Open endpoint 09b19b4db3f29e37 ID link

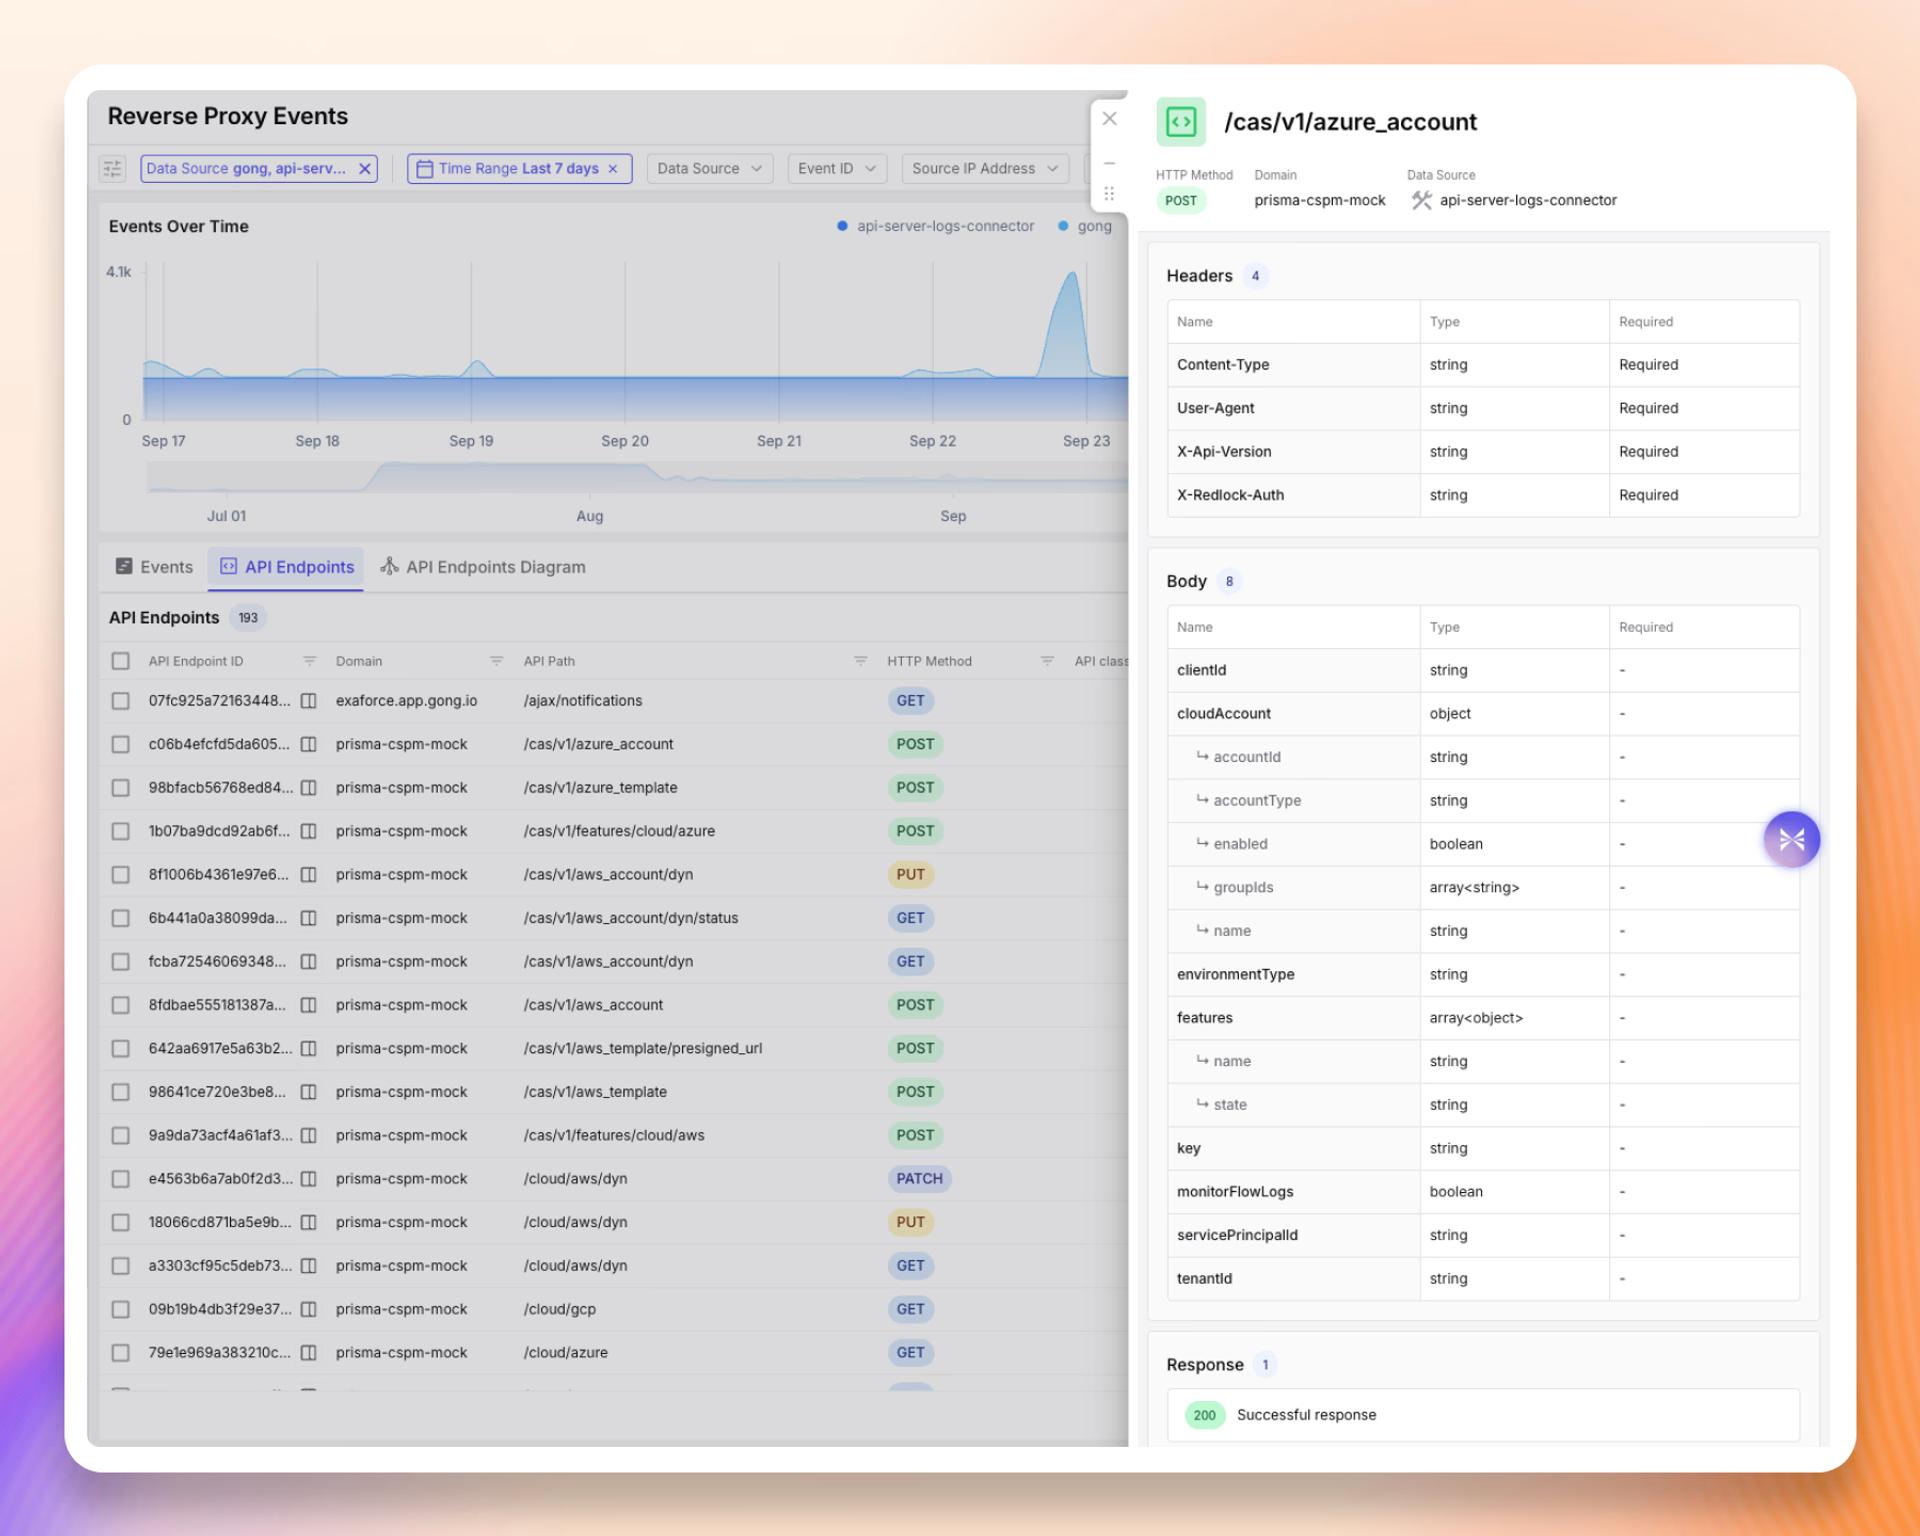[x=220, y=1309]
